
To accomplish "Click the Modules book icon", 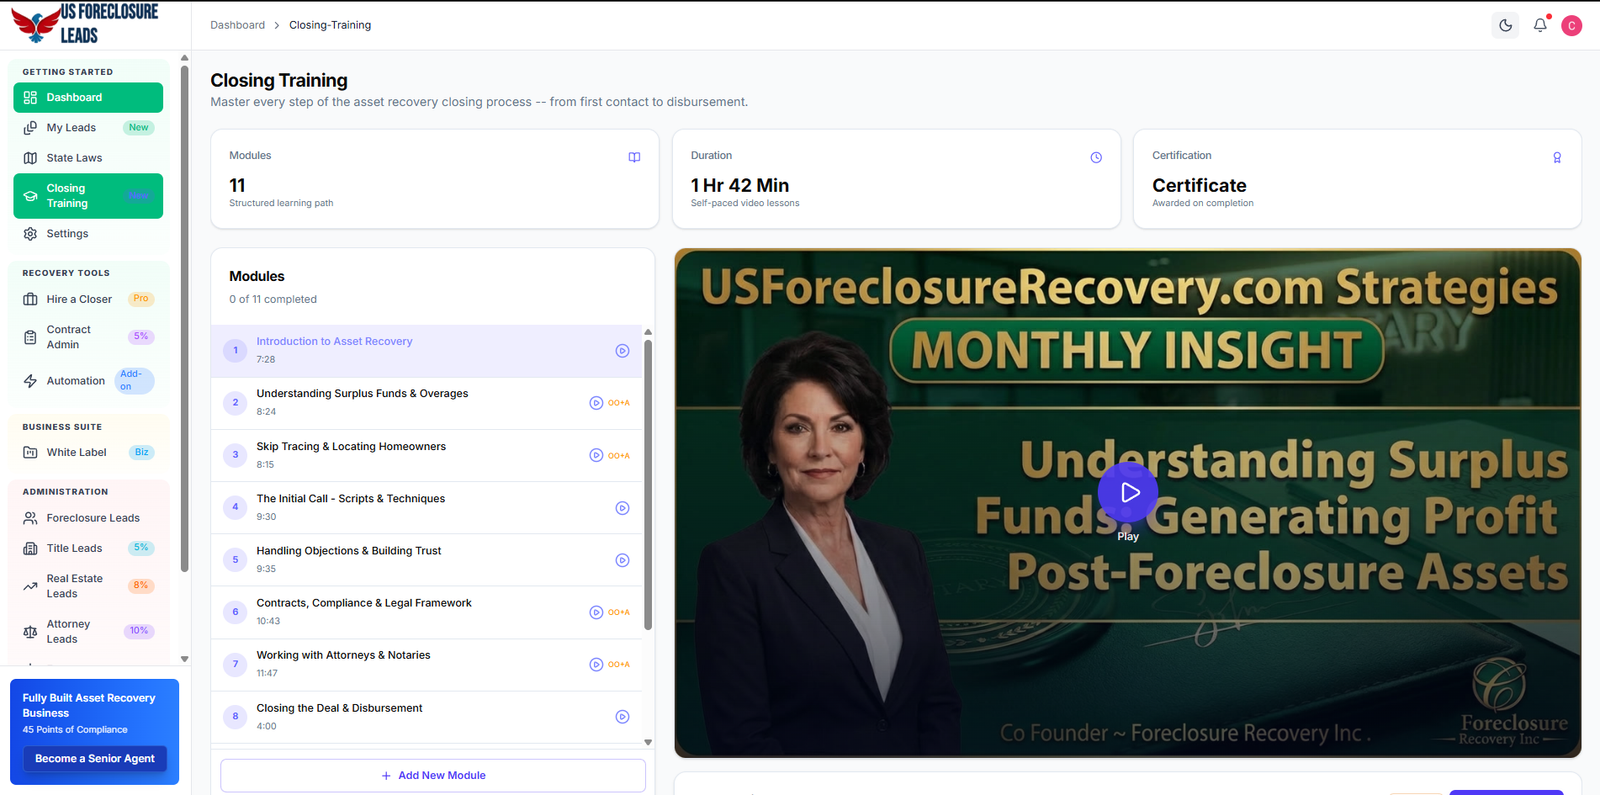I will [634, 157].
